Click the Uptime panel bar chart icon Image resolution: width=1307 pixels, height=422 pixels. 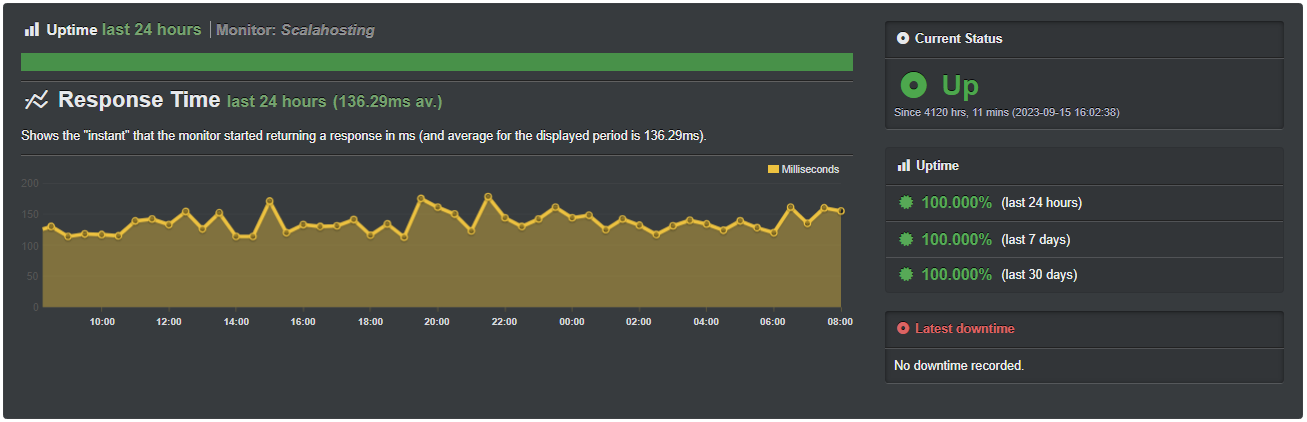(903, 166)
